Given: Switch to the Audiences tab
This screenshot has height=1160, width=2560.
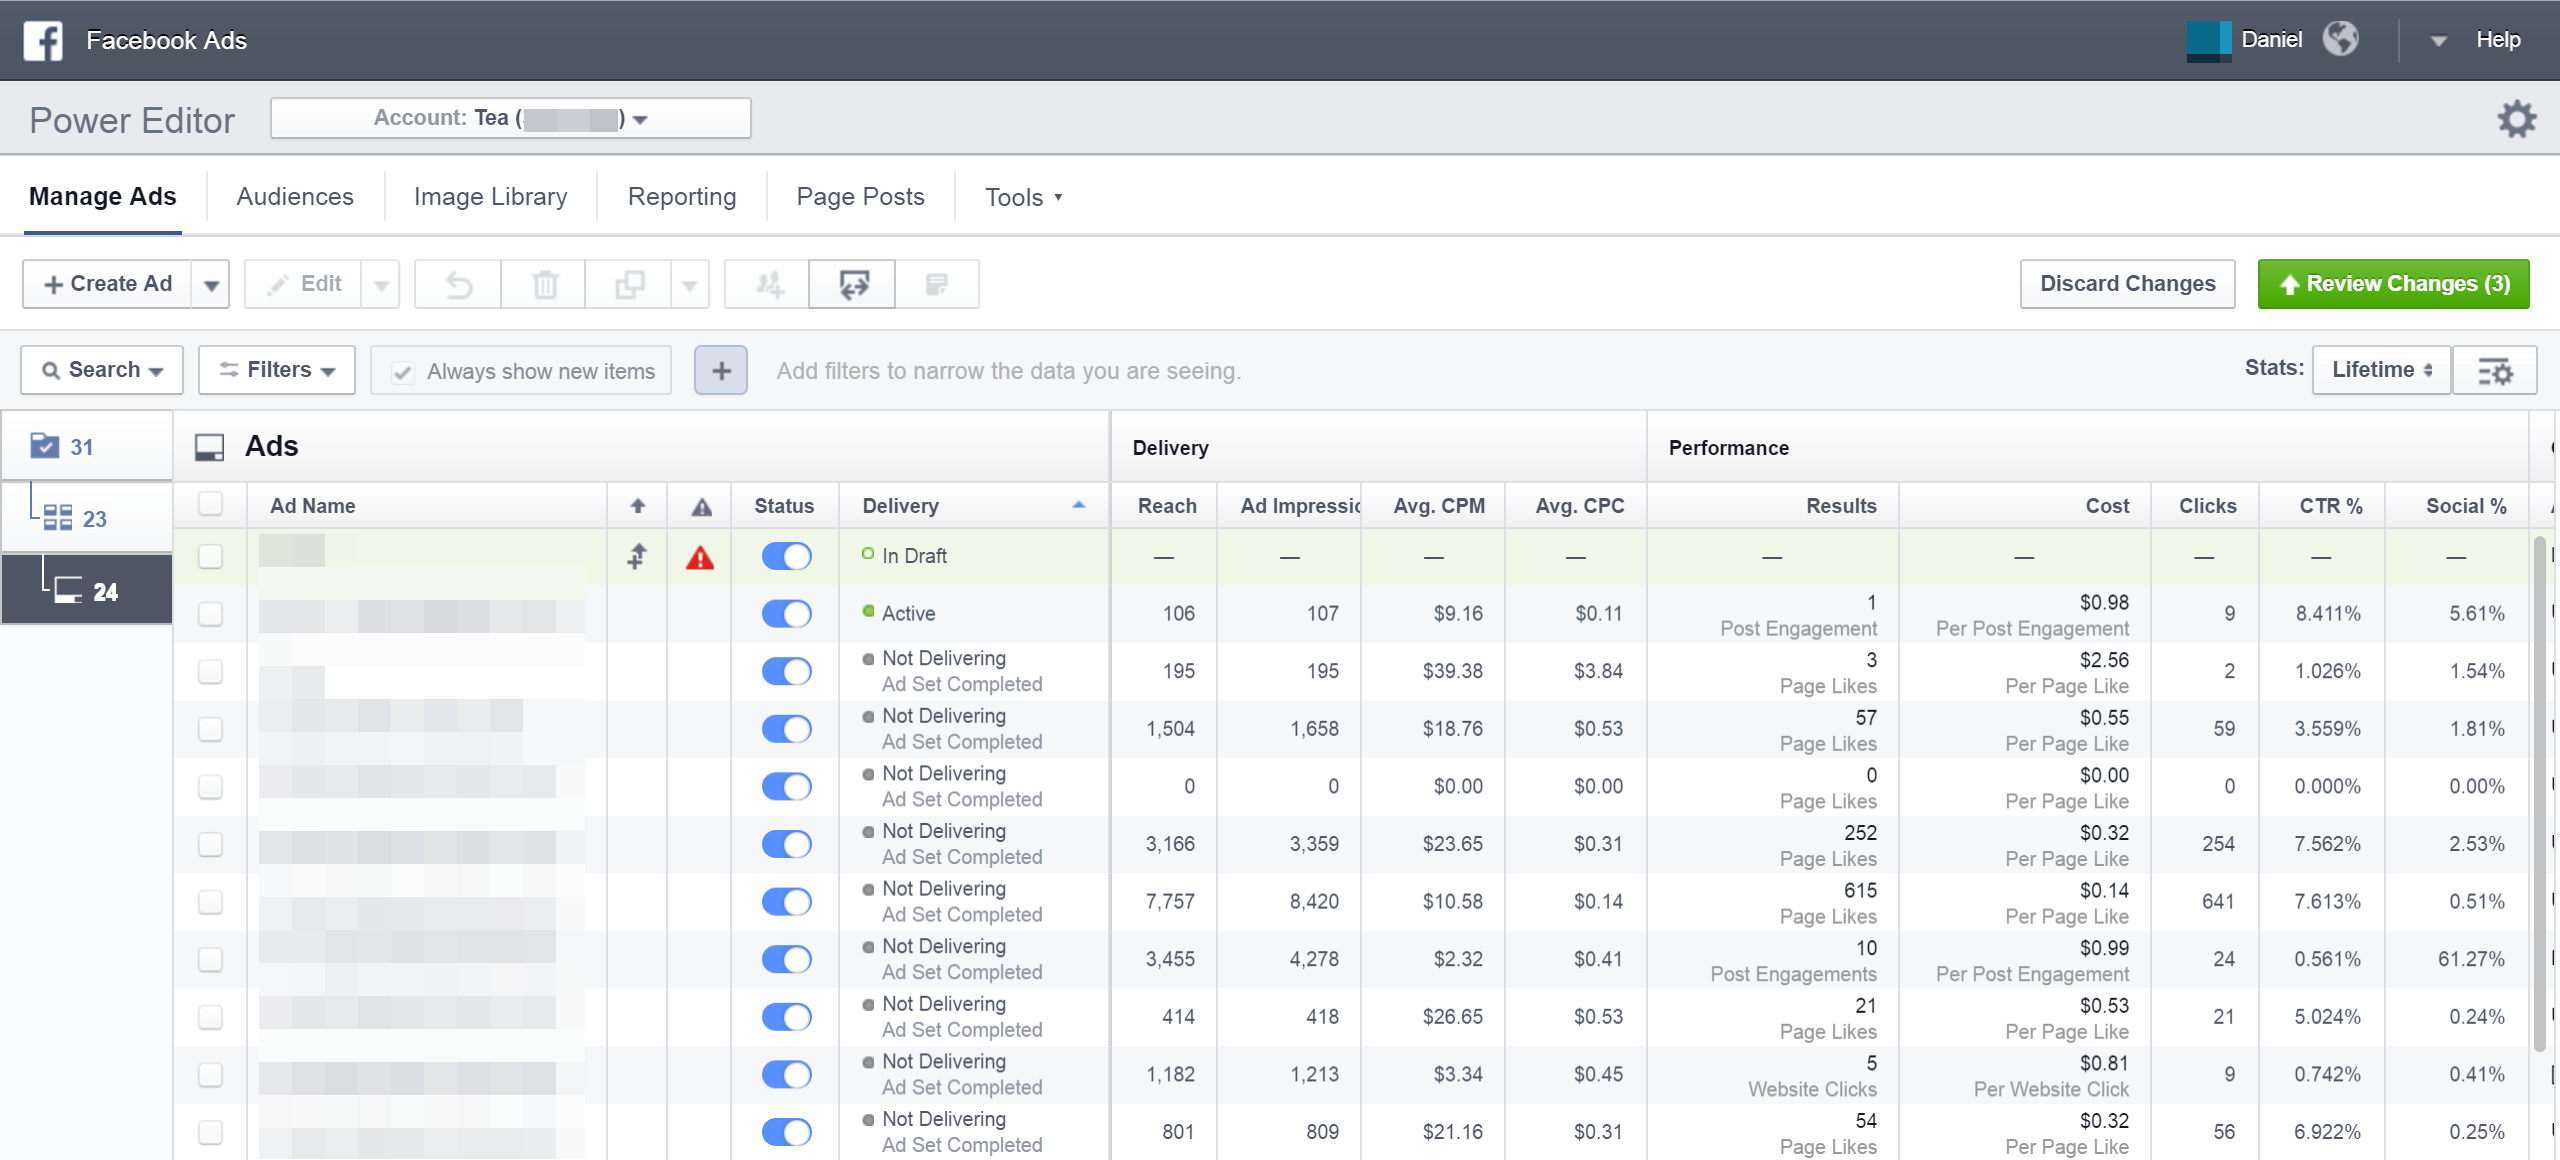Looking at the screenshot, I should coord(294,196).
